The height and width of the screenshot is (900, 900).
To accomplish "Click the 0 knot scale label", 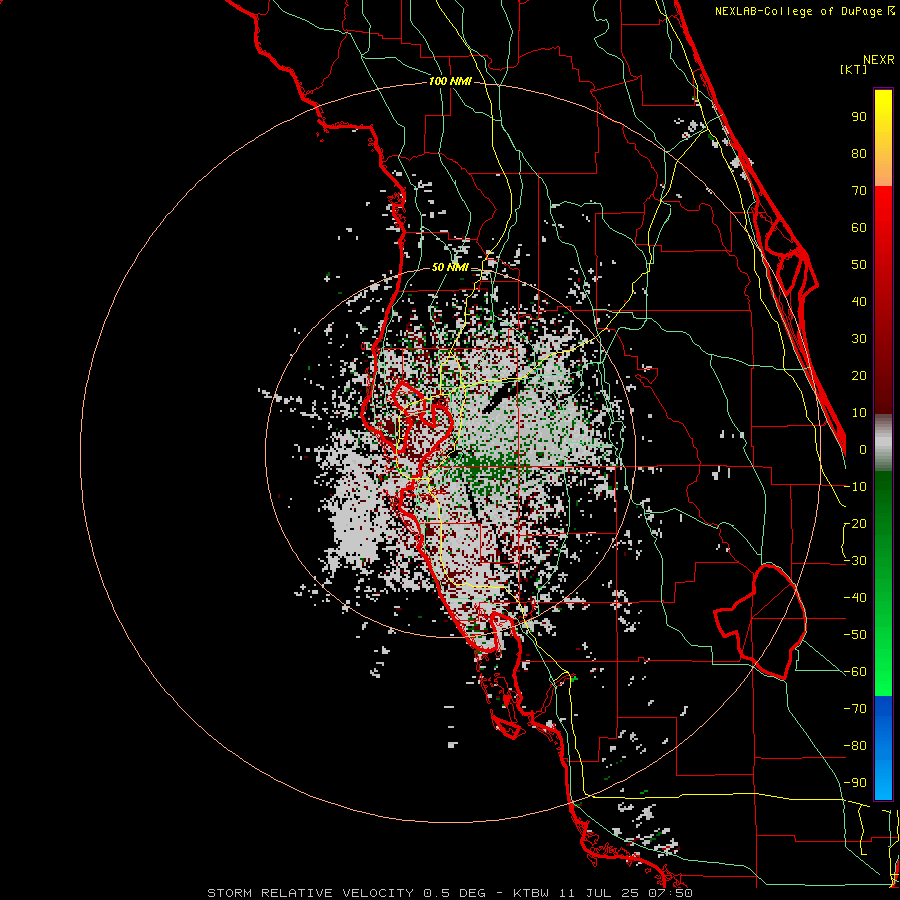I will click(x=863, y=450).
